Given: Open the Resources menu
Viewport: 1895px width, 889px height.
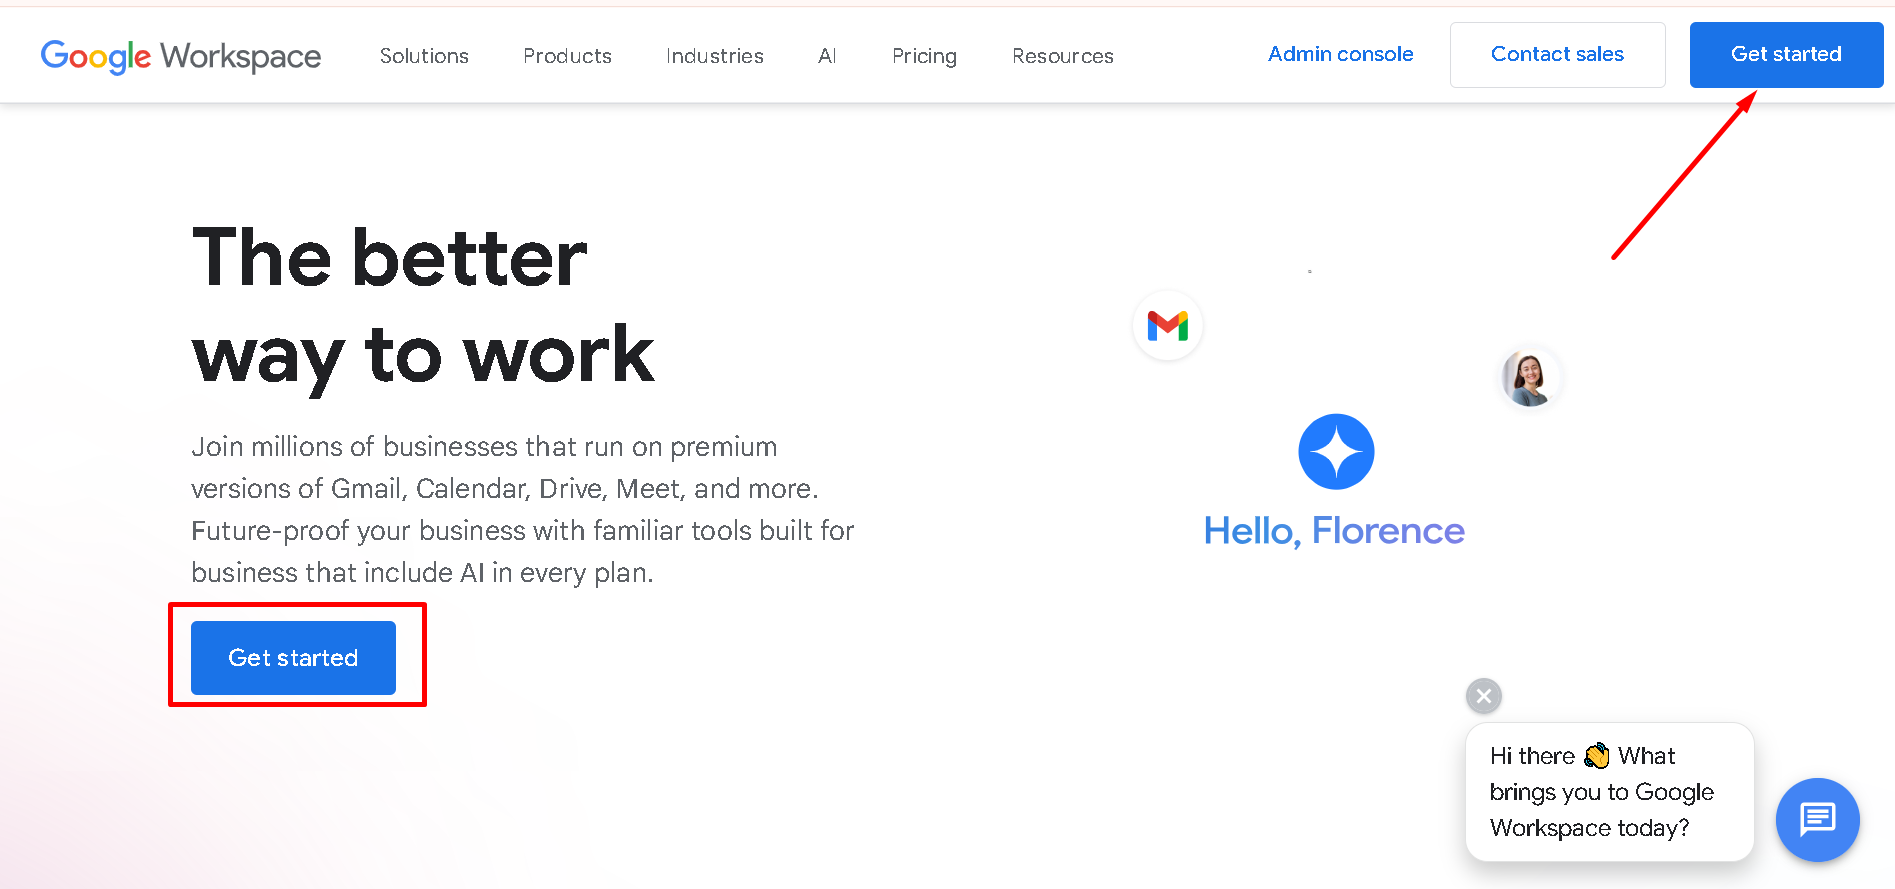Looking at the screenshot, I should 1063,56.
